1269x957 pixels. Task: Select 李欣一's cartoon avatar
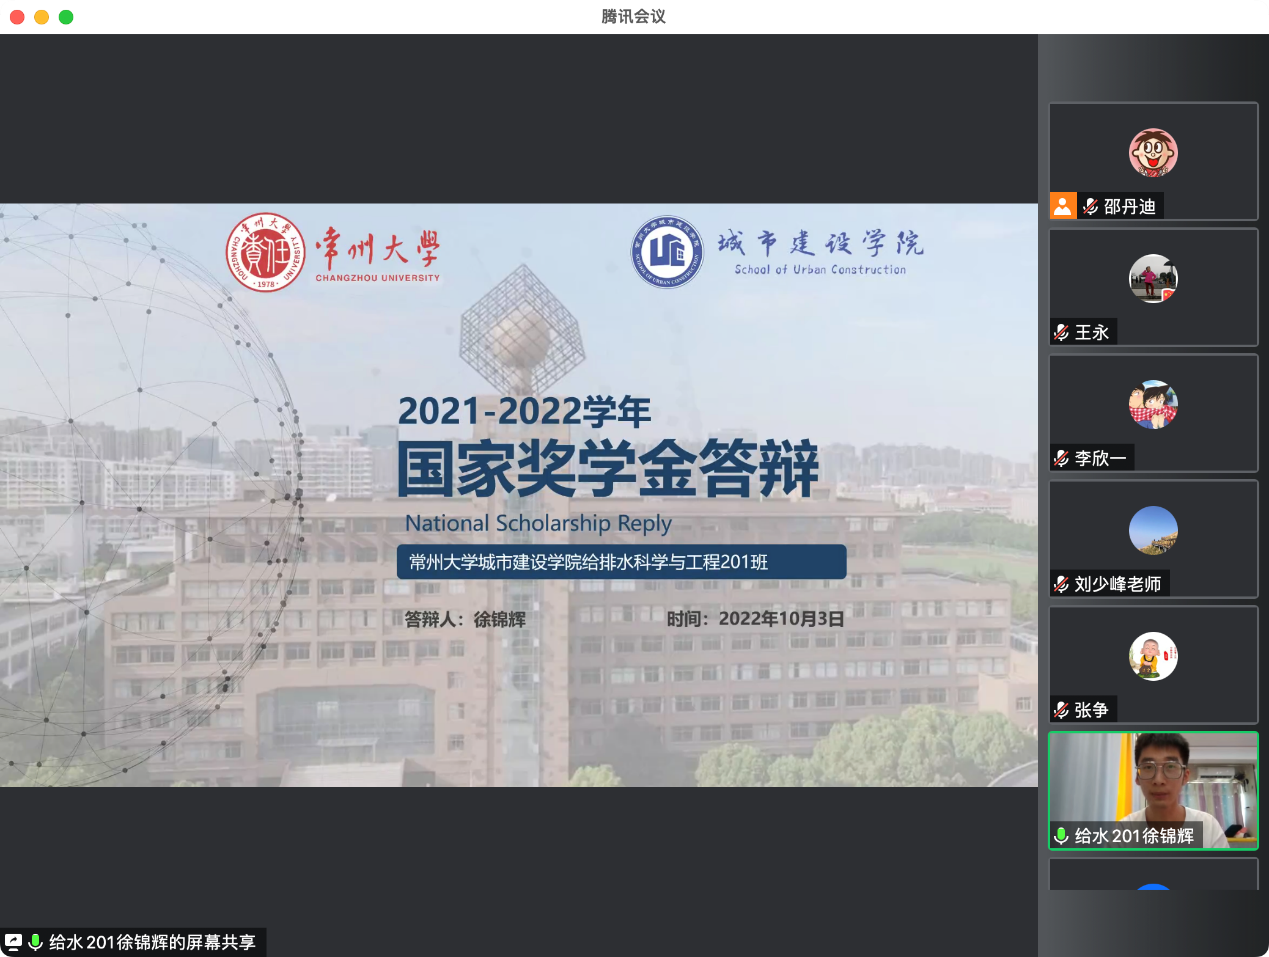[x=1153, y=405]
